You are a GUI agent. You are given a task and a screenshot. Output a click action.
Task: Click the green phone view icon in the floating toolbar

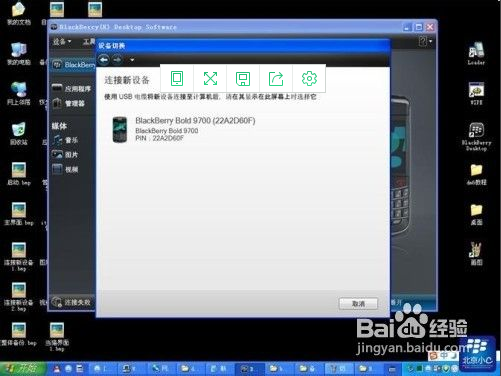click(x=177, y=79)
